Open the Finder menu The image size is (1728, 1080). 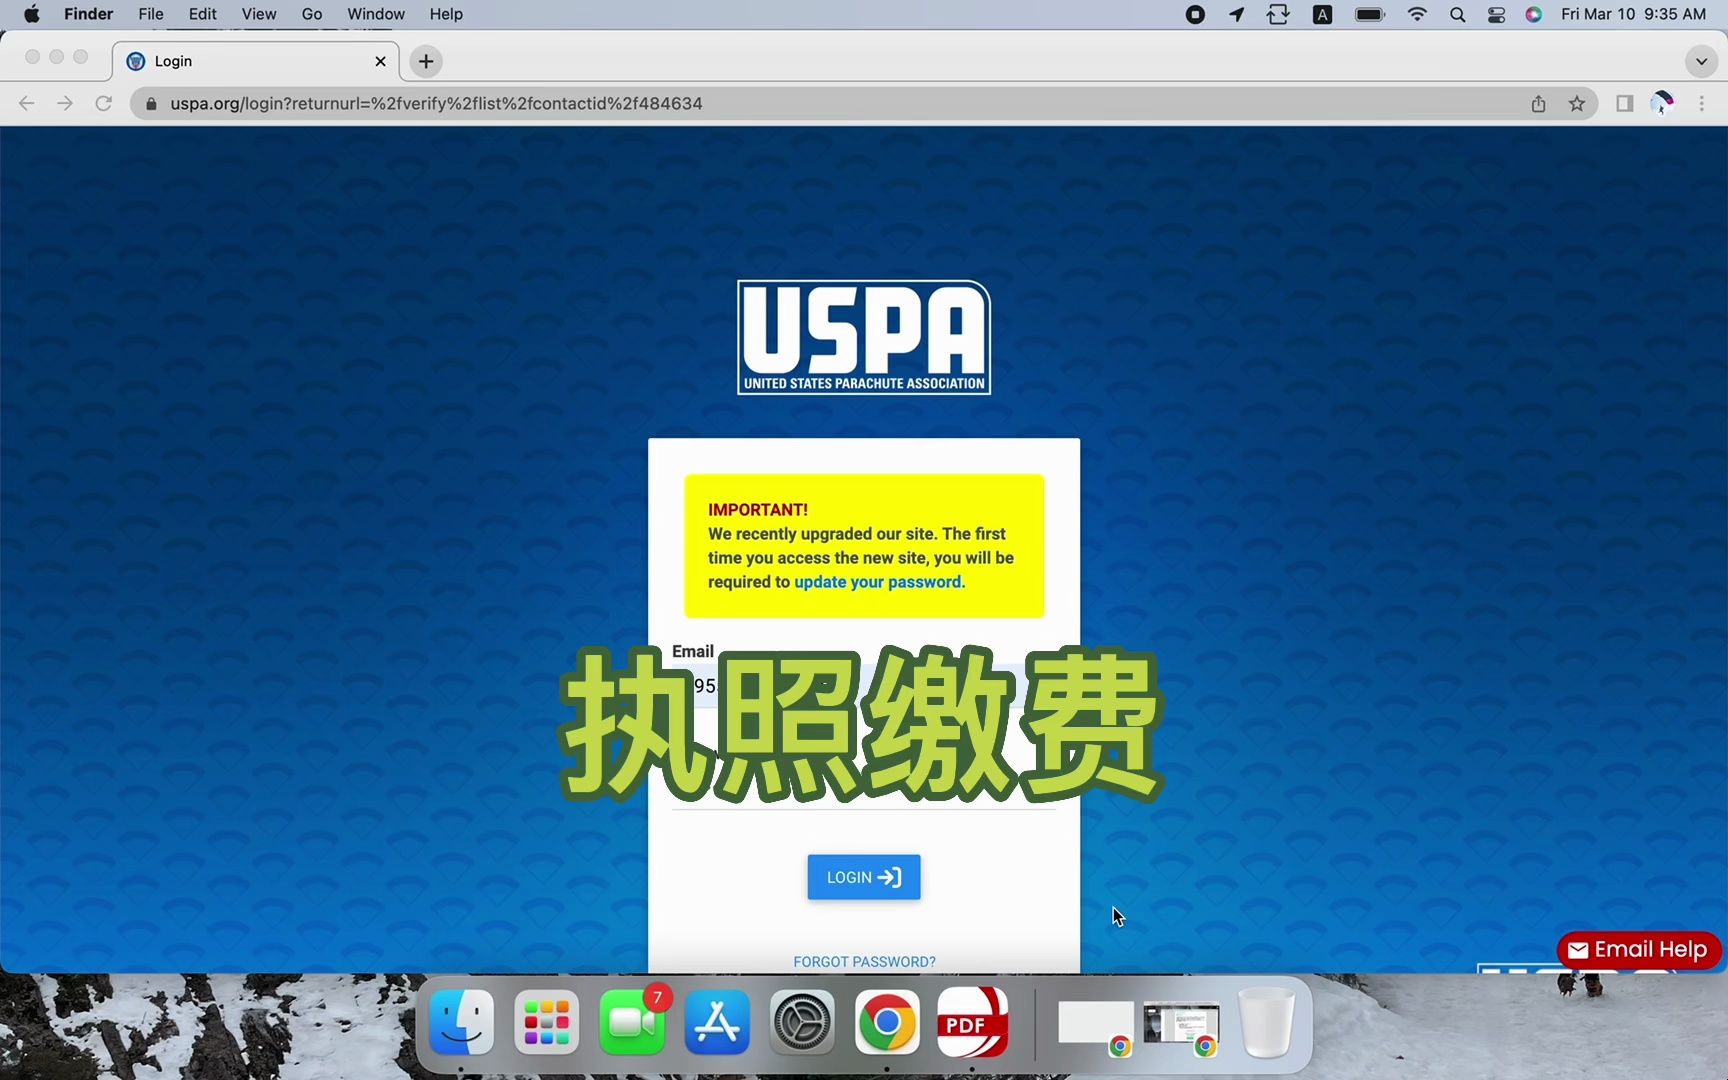point(88,14)
